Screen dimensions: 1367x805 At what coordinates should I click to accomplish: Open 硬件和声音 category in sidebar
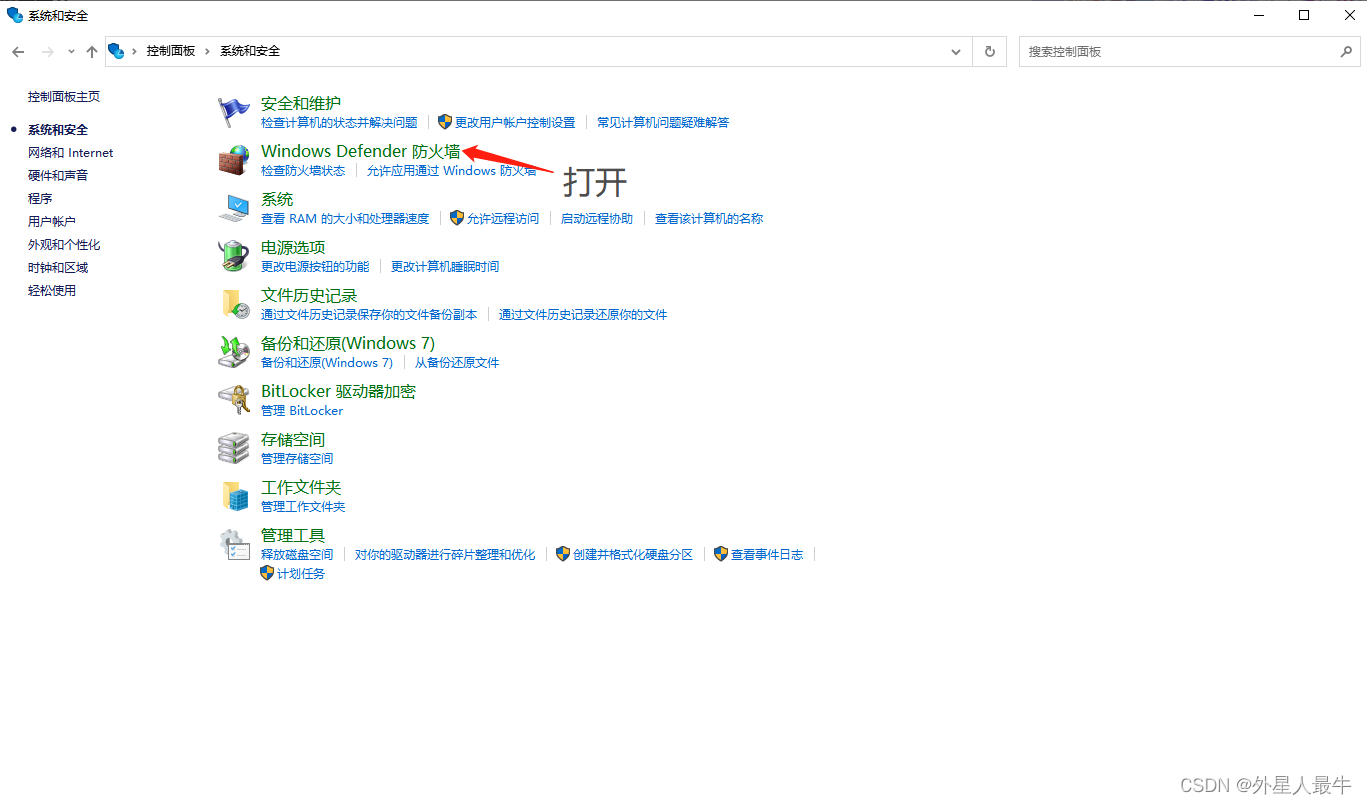(58, 176)
